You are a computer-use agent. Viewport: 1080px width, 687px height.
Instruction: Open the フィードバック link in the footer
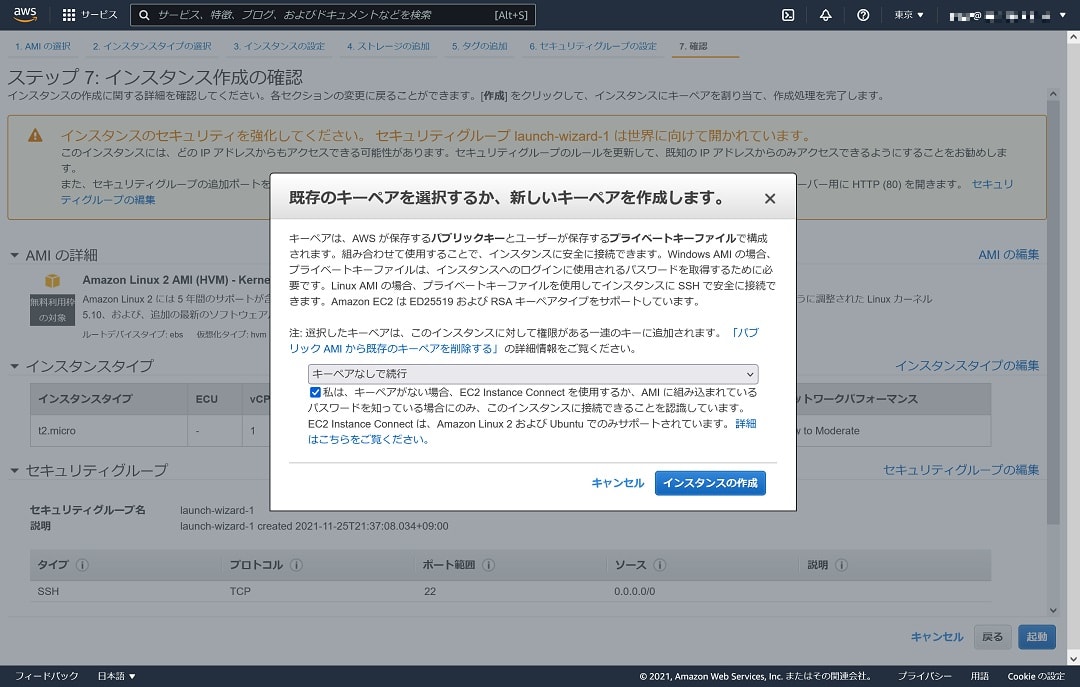pos(47,676)
